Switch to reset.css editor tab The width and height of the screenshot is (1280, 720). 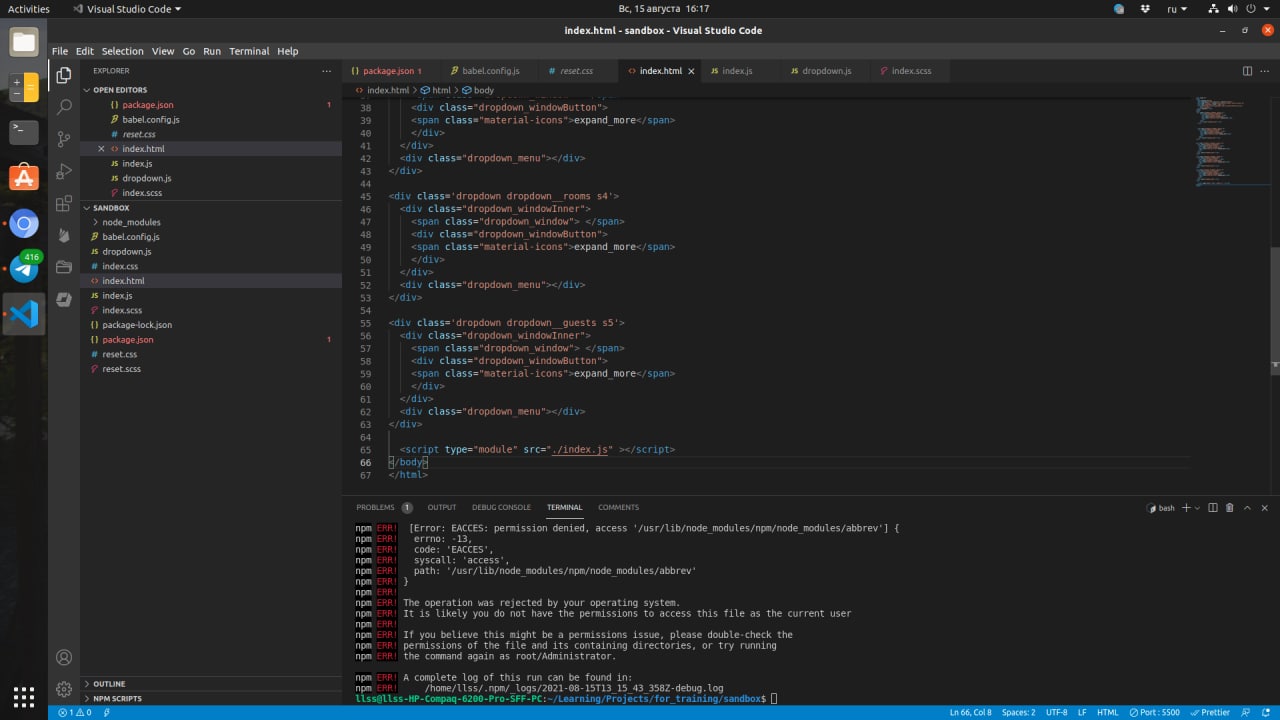pos(575,71)
